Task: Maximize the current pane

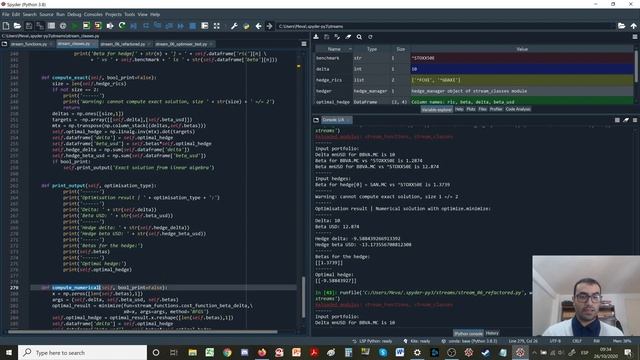Action: (204, 26)
